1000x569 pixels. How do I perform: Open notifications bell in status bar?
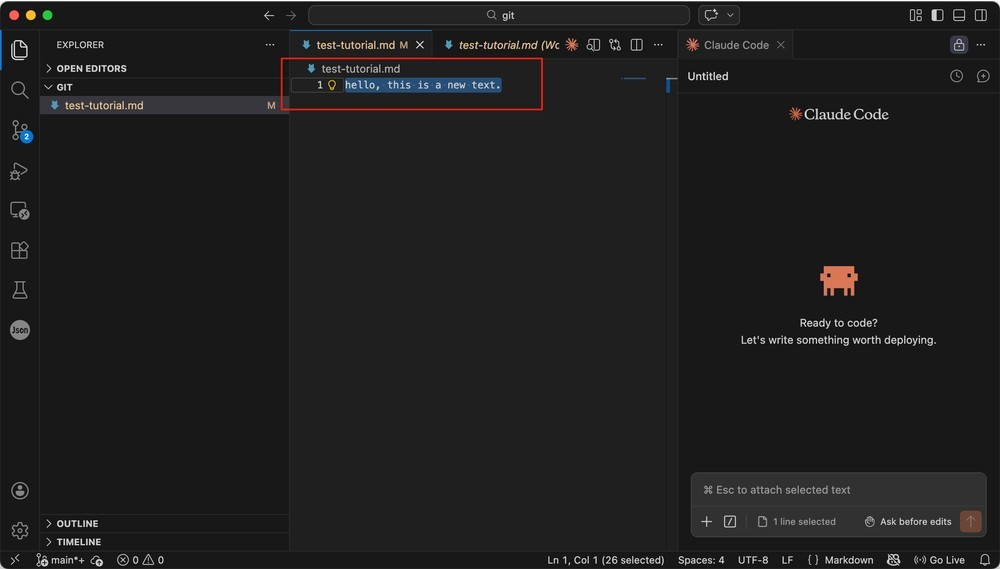(x=985, y=560)
